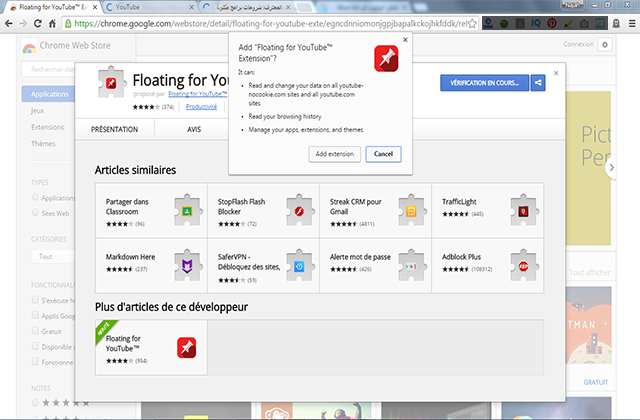Open the Chrome hamburger menu
The image size is (640, 420).
click(x=632, y=24)
